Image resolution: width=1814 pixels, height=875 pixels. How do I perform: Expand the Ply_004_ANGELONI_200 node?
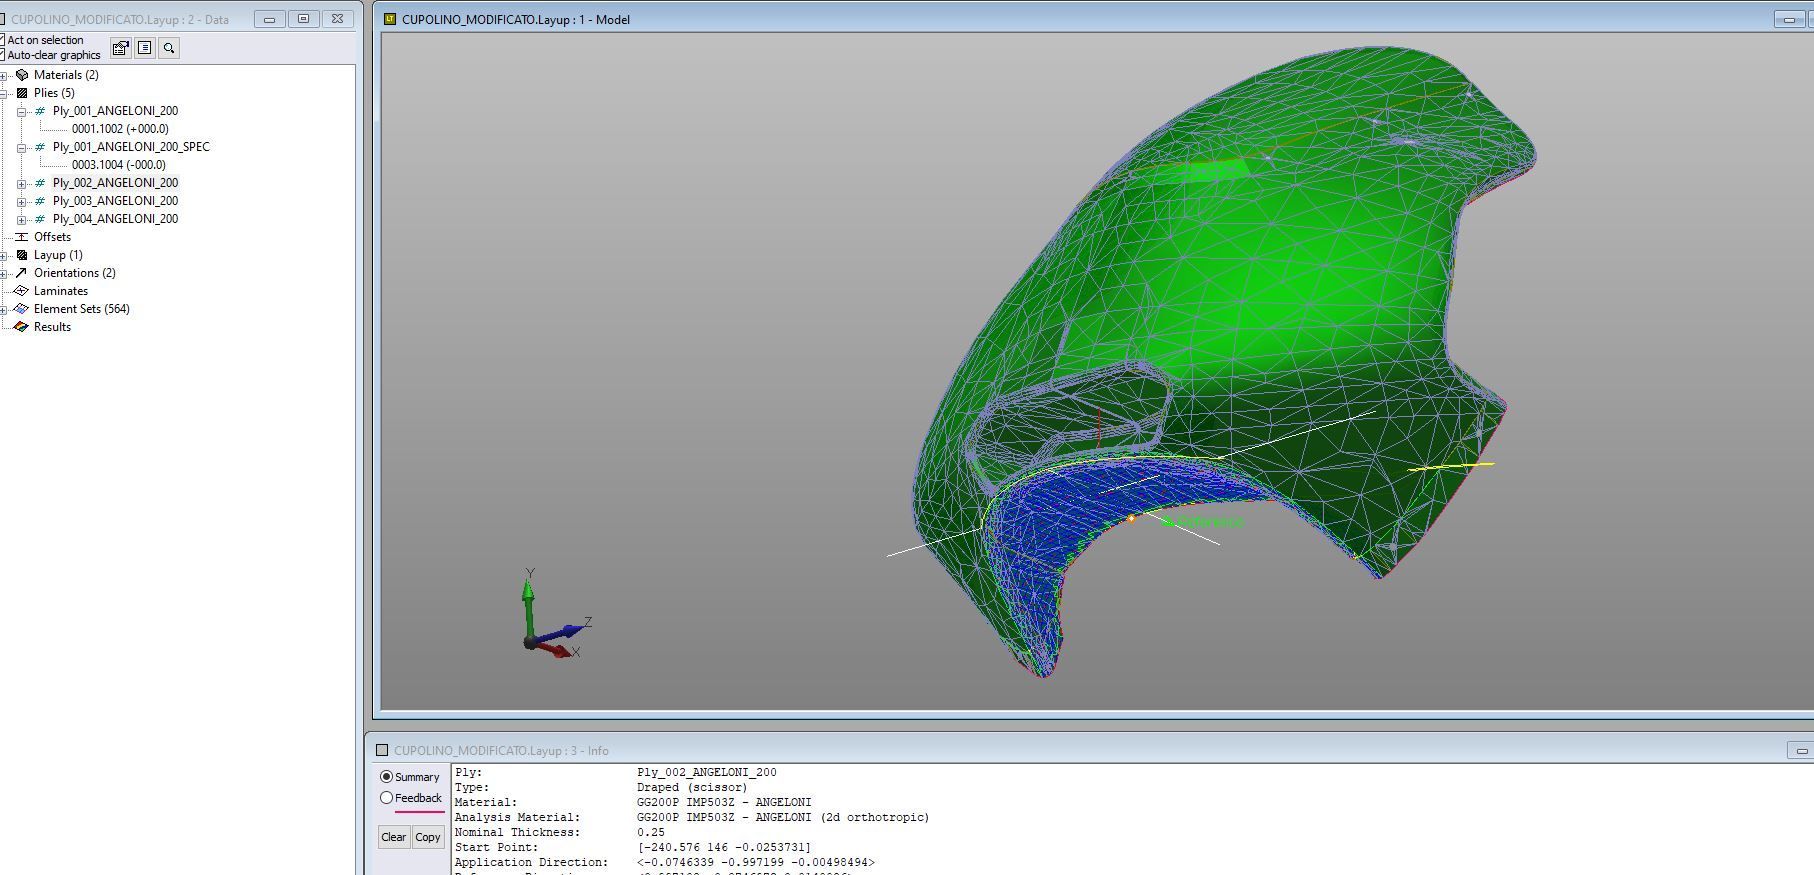[21, 219]
